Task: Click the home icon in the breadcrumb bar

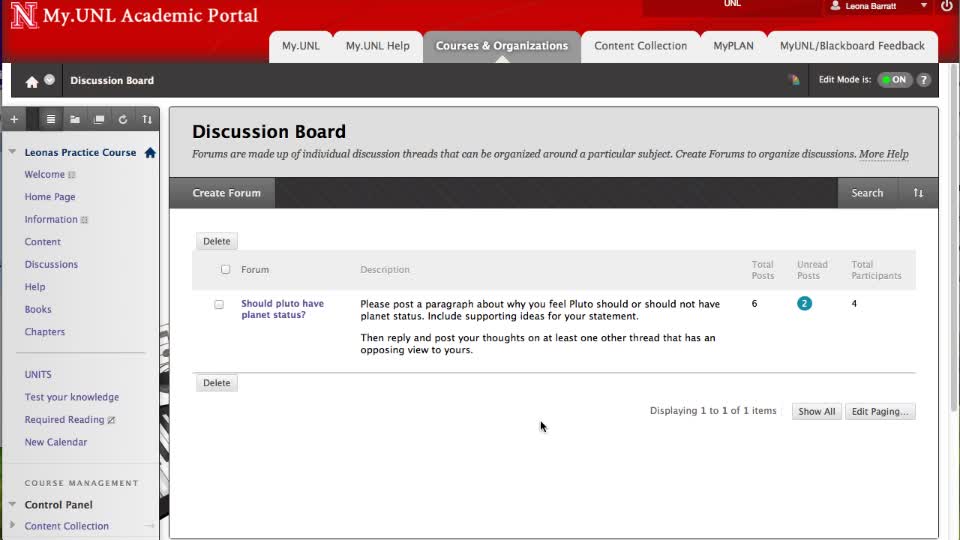Action: [x=32, y=81]
